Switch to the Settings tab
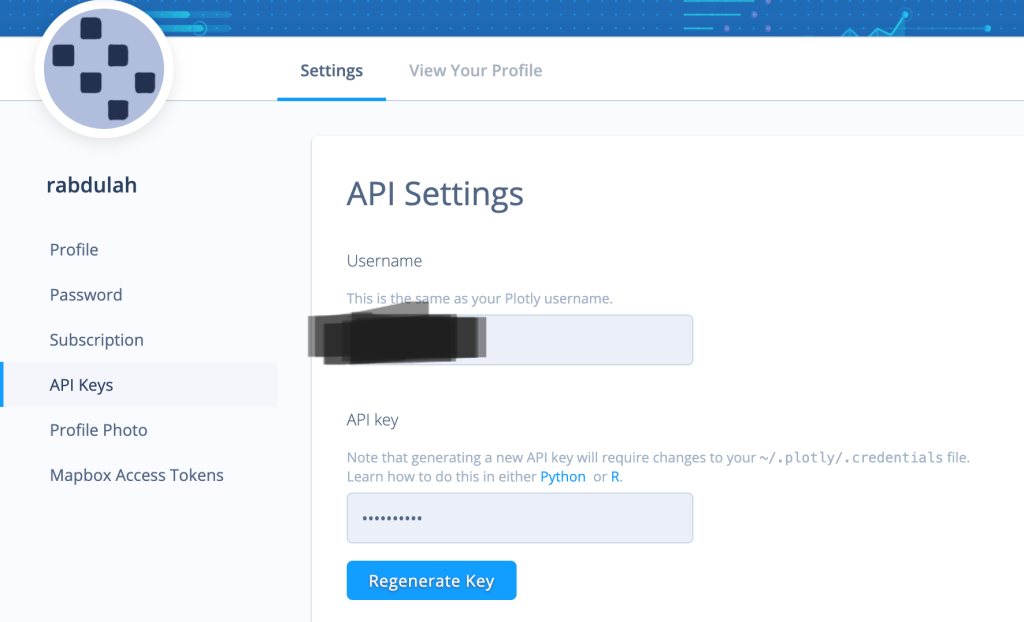This screenshot has height=622, width=1024. coord(331,71)
